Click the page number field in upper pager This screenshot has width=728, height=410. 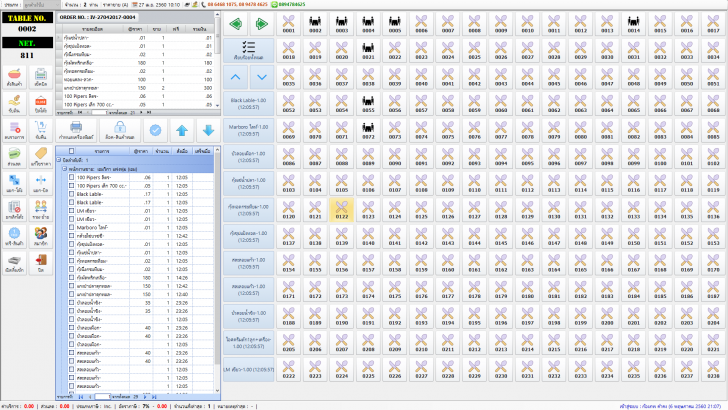[x=99, y=112]
